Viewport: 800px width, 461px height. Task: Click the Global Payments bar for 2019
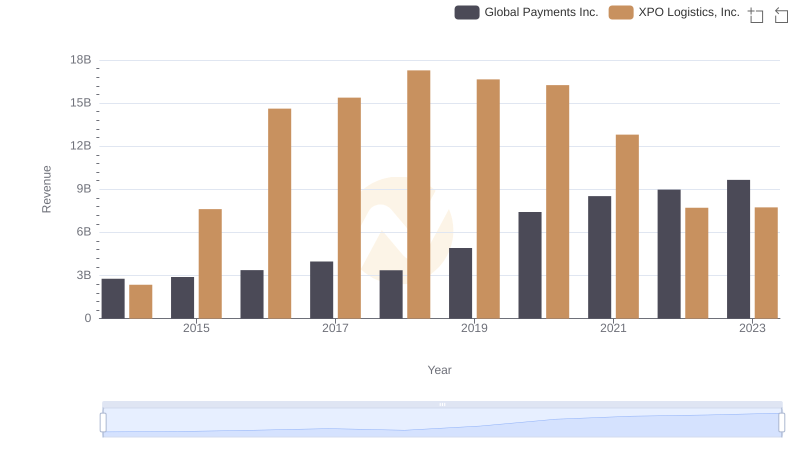[x=460, y=284]
